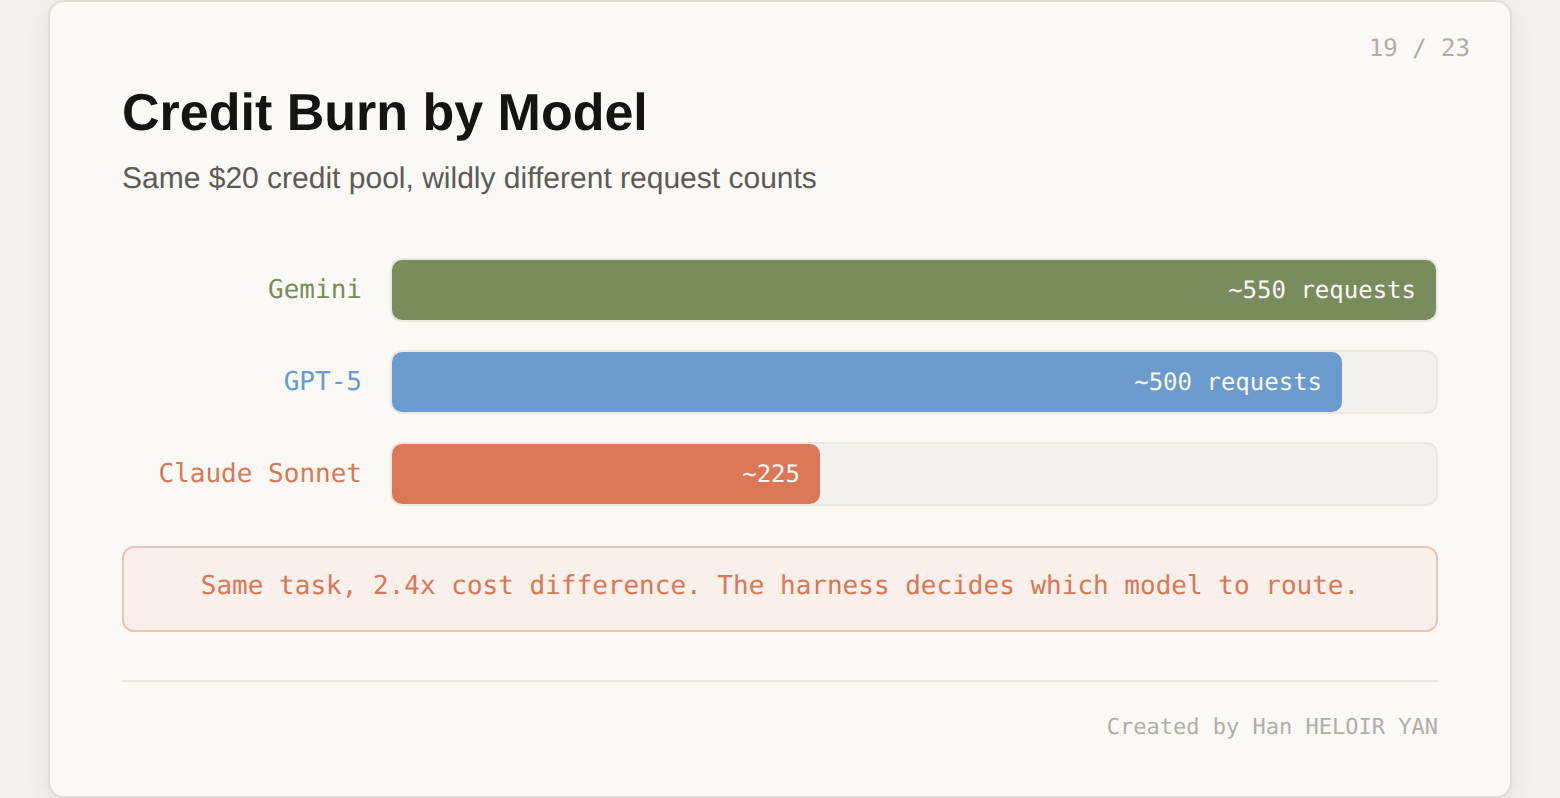Click the "wildly different request counts" subtitle phrase
Viewport: 1560px width, 798px height.
tap(619, 178)
